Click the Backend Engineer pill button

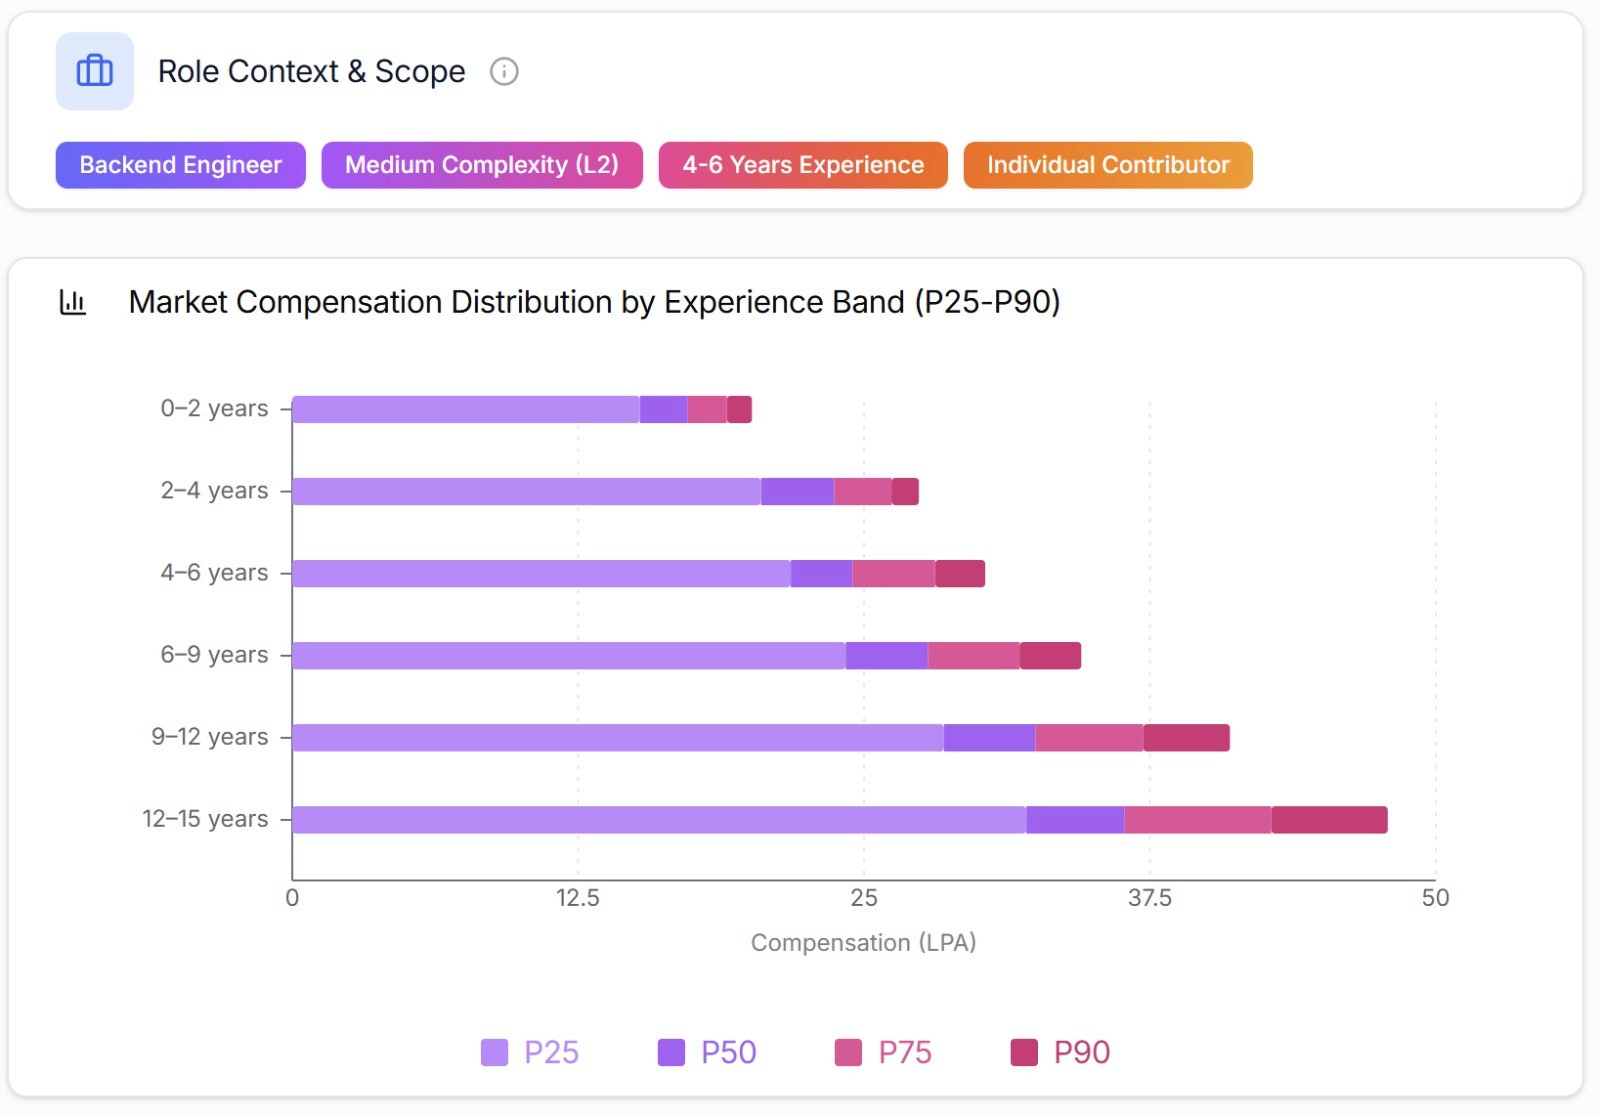pyautogui.click(x=180, y=165)
